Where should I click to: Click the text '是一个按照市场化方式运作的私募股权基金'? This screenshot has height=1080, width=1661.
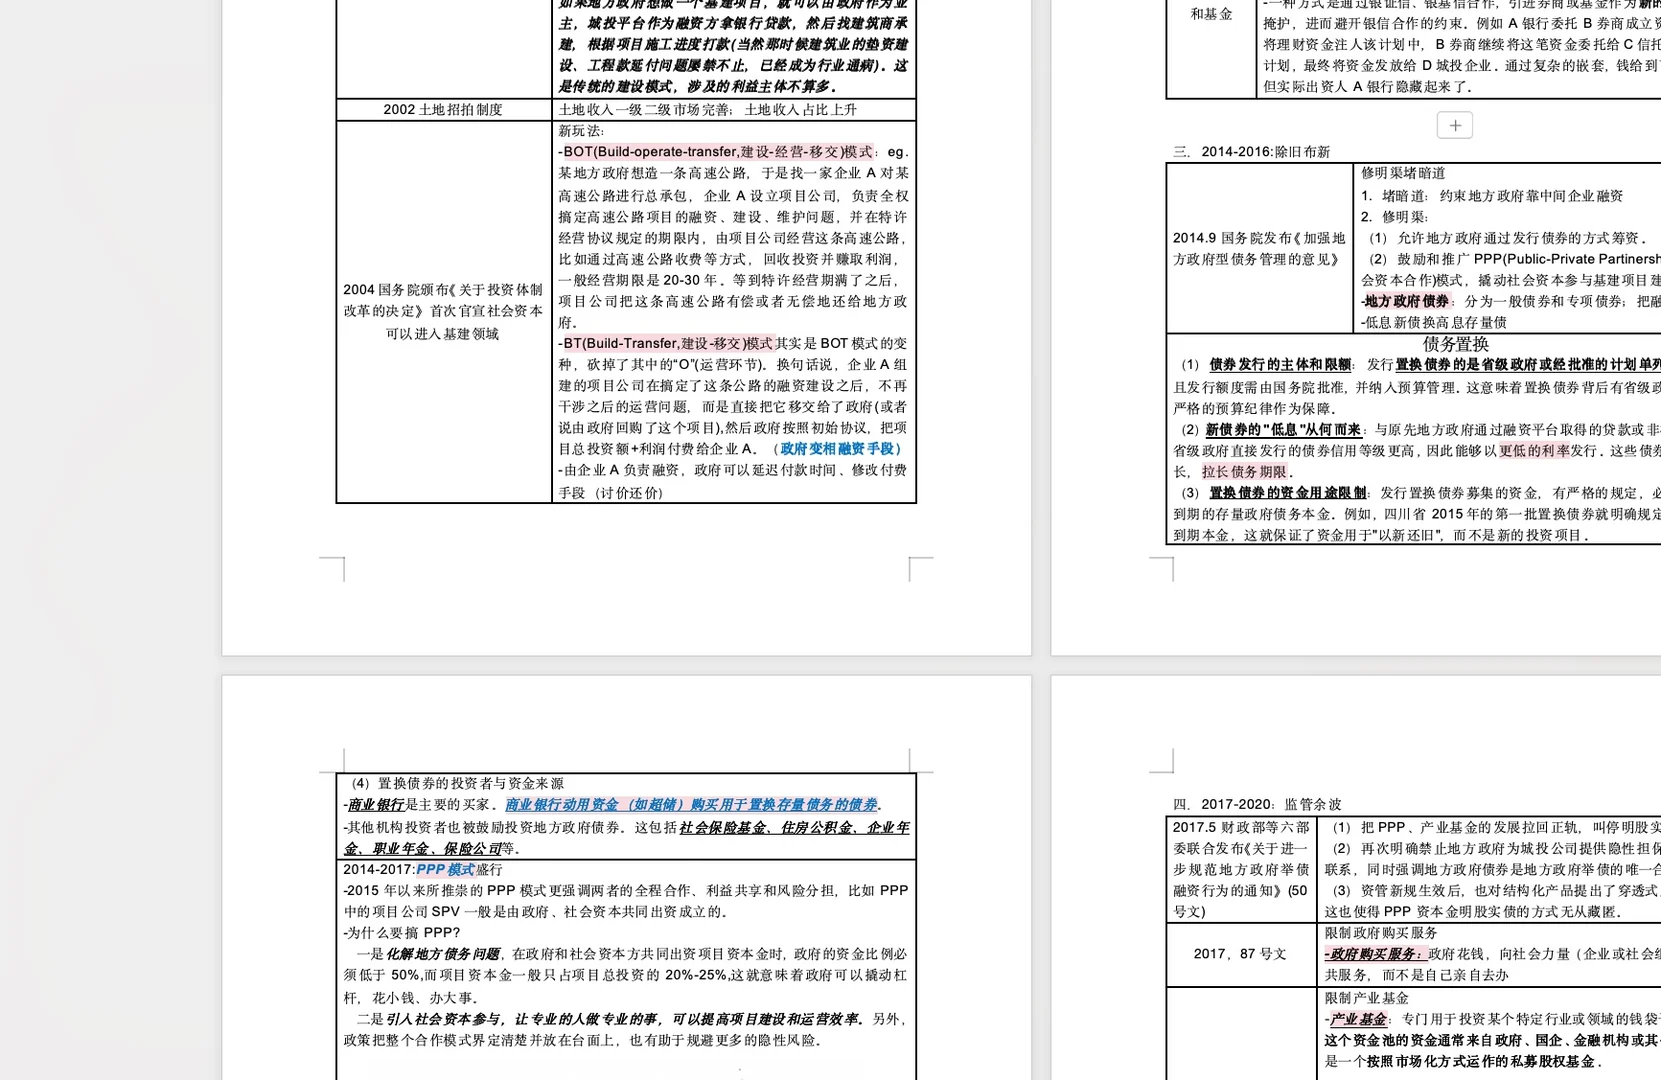(x=1463, y=1061)
